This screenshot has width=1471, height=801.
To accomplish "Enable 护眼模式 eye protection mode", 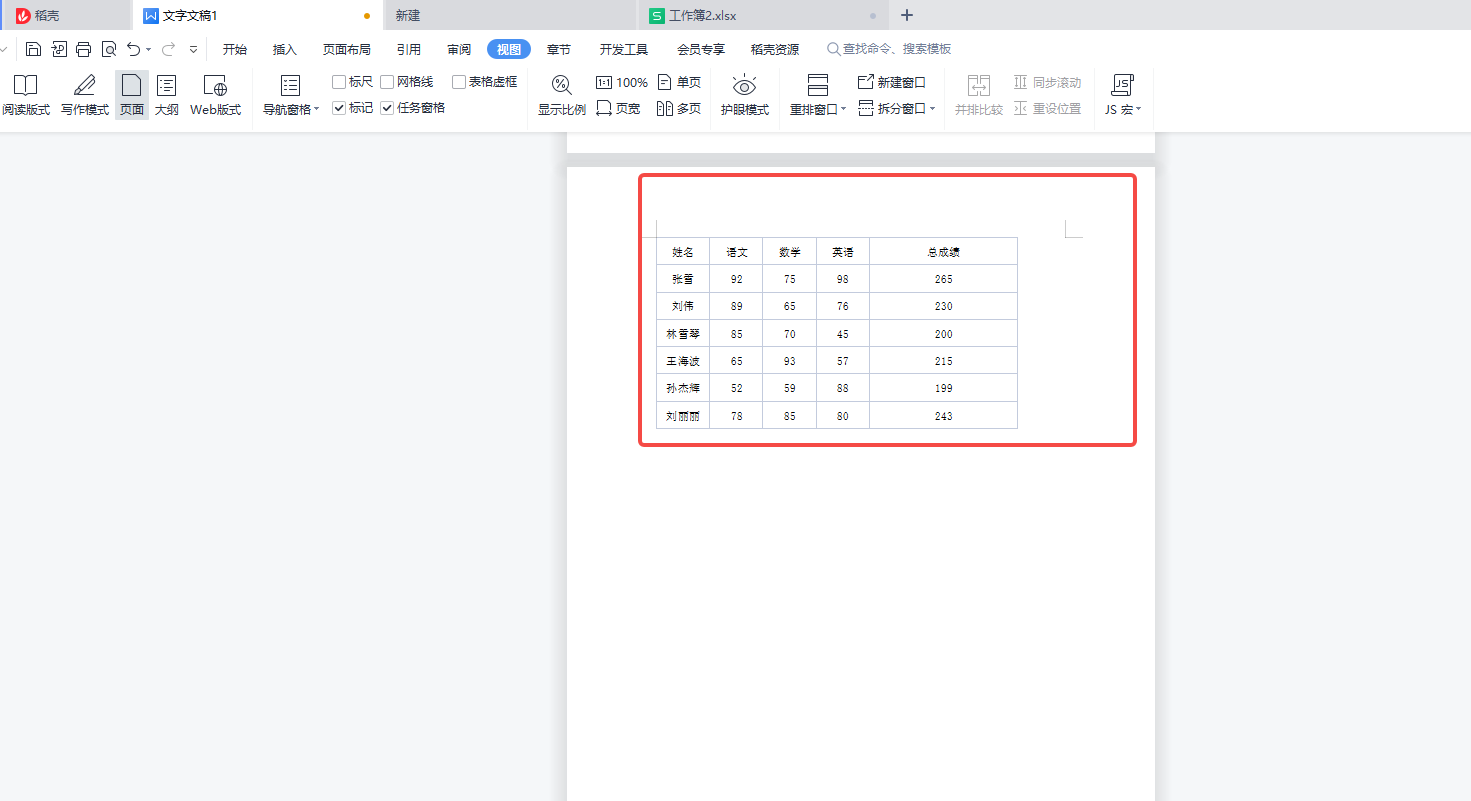I will (744, 95).
